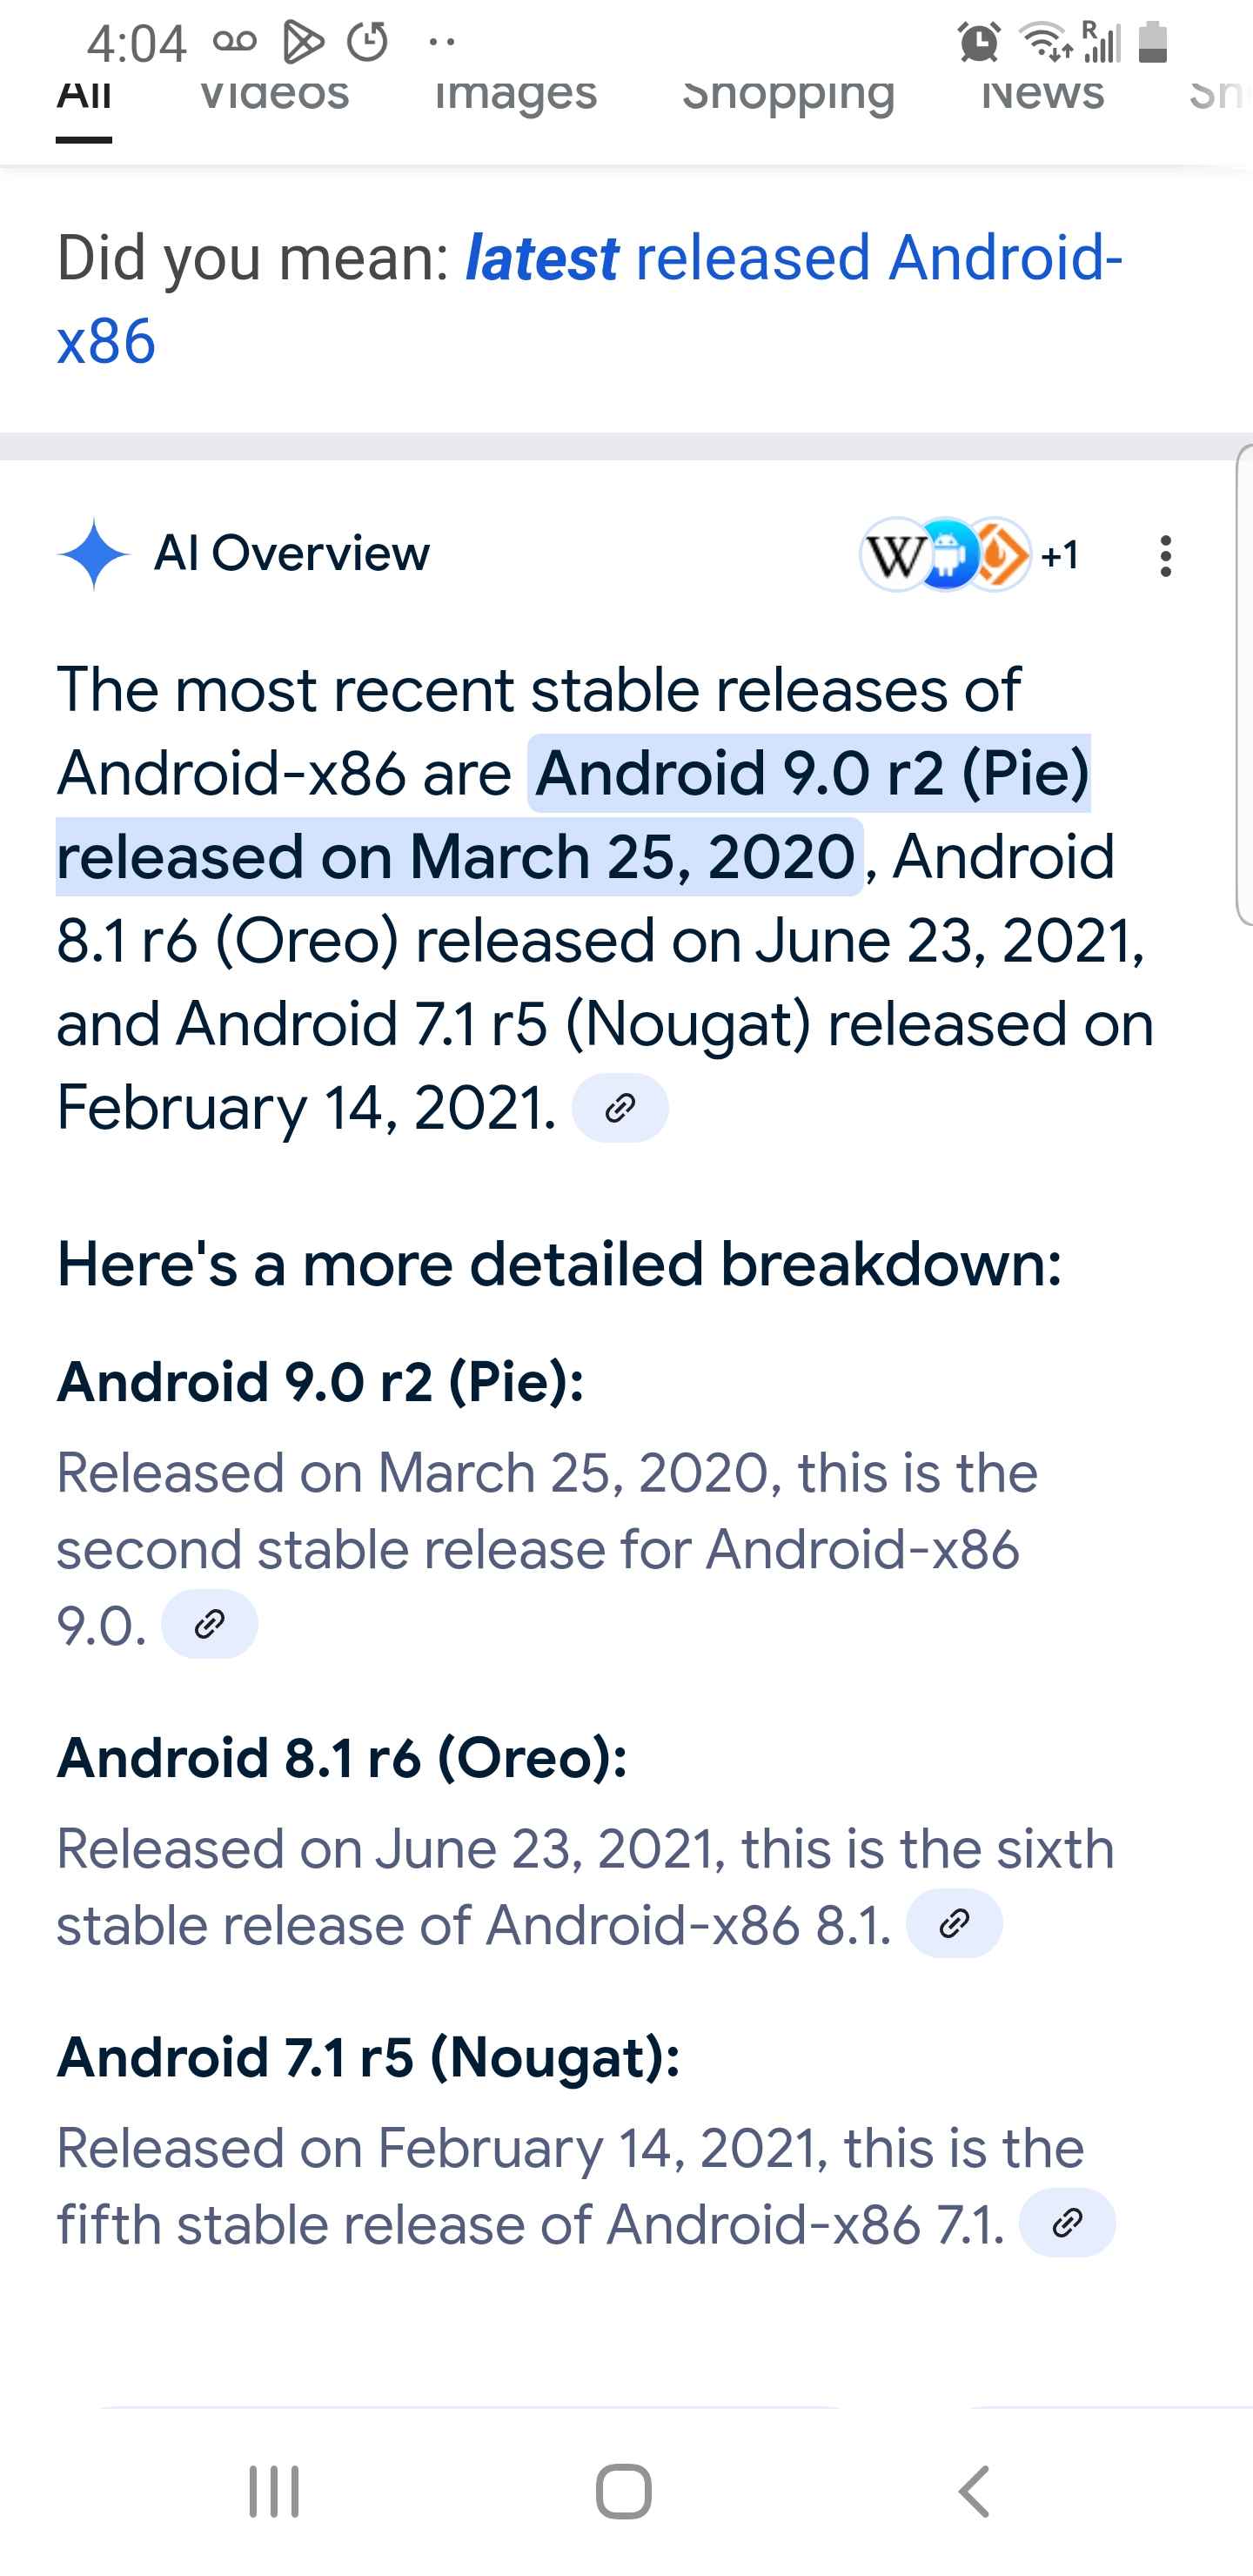Tap the 'Android 8.1 r6 (Oreo):' heading
The image size is (1253, 2576).
point(342,1758)
